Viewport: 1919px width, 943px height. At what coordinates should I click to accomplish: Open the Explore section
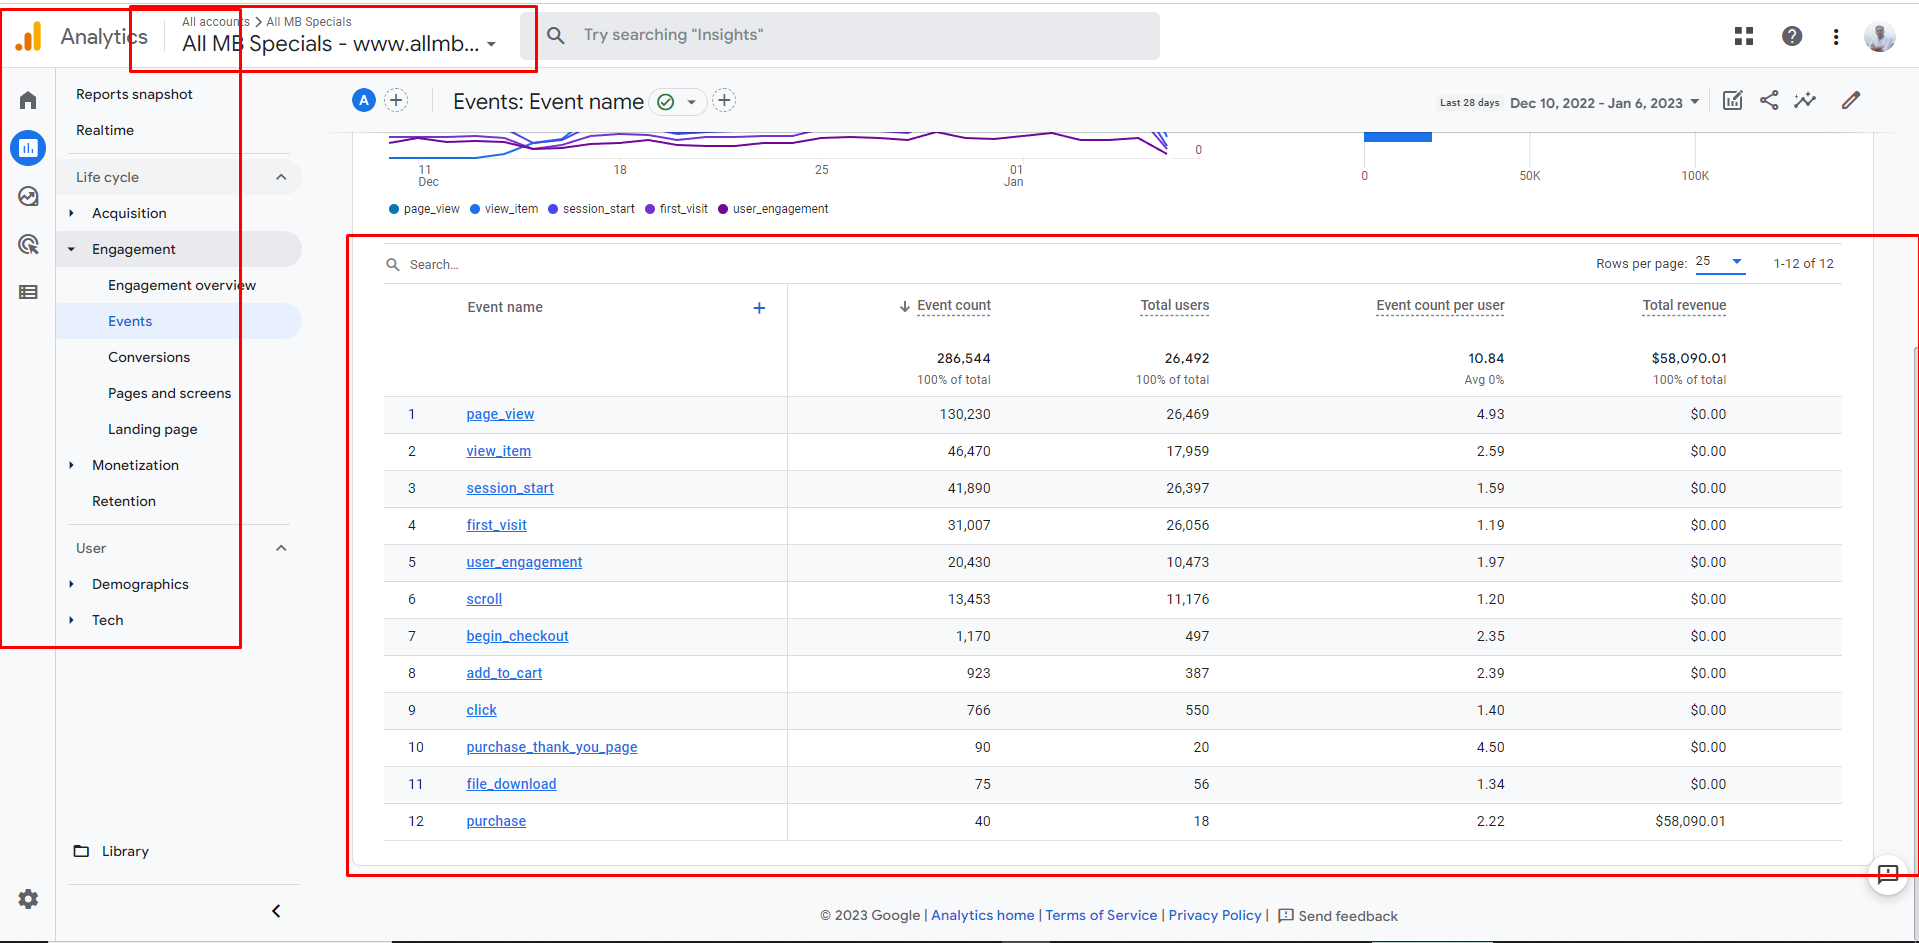coord(28,197)
